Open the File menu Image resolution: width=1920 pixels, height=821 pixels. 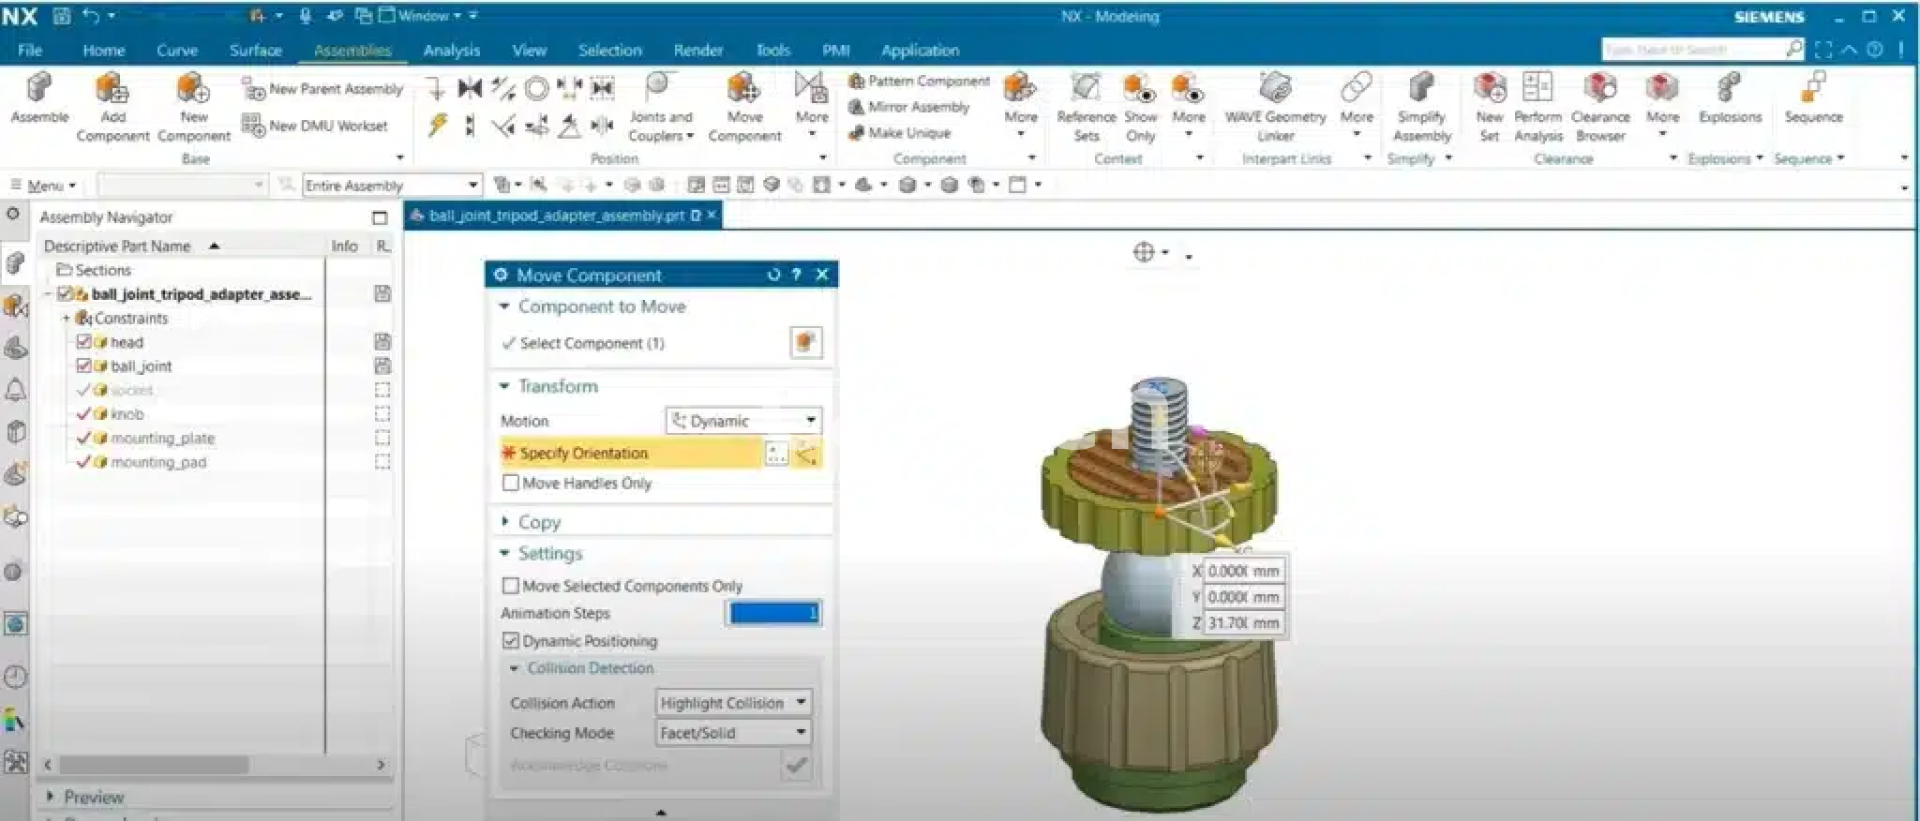click(30, 50)
